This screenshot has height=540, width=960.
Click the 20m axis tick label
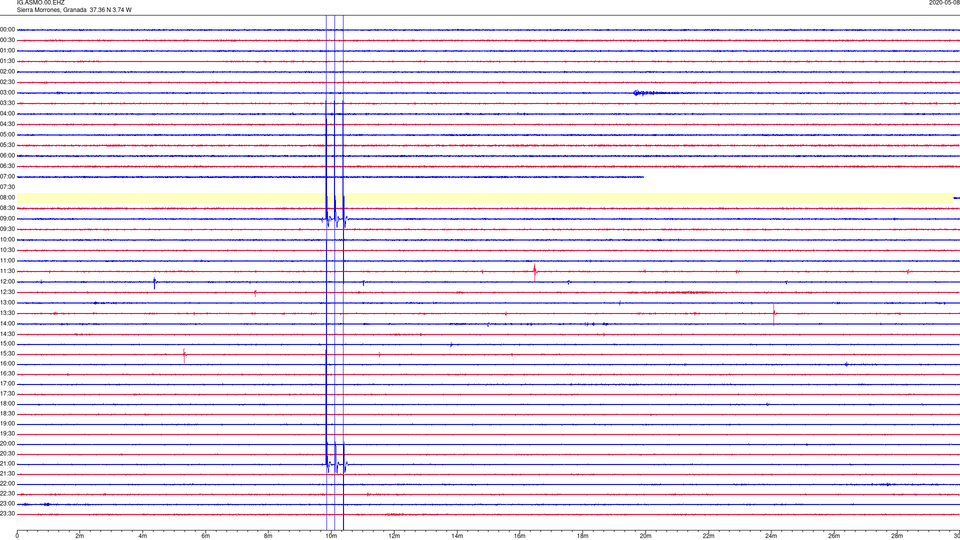[x=645, y=536]
